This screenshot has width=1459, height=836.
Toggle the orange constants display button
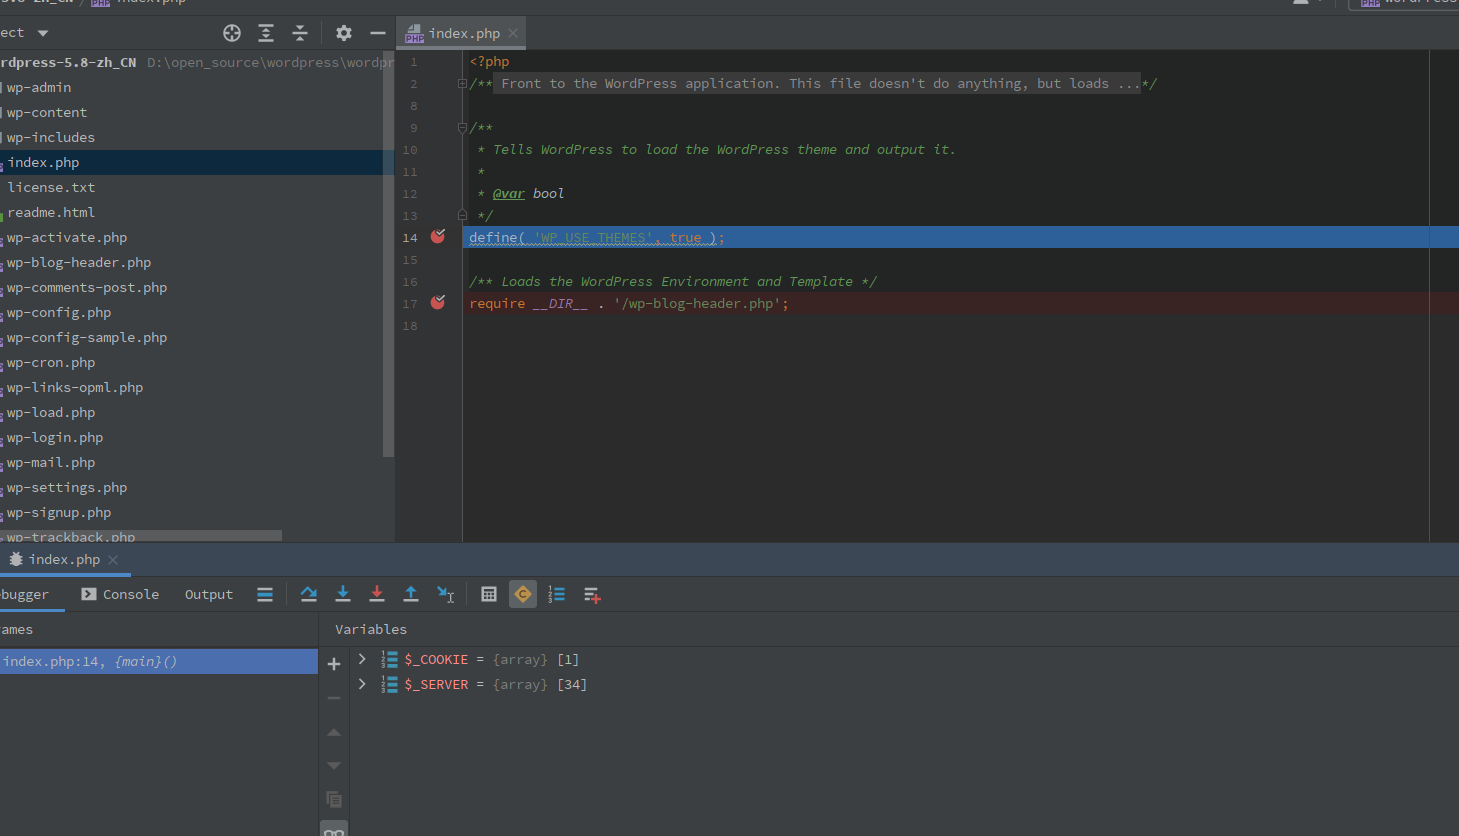pos(523,594)
